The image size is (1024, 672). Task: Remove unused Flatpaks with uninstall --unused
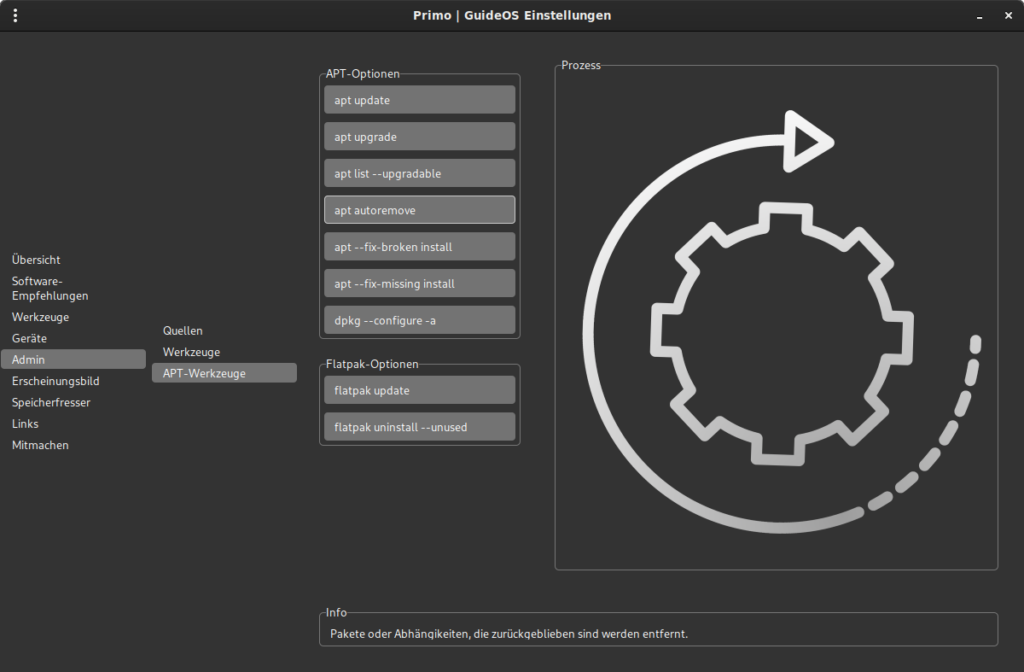coord(419,427)
